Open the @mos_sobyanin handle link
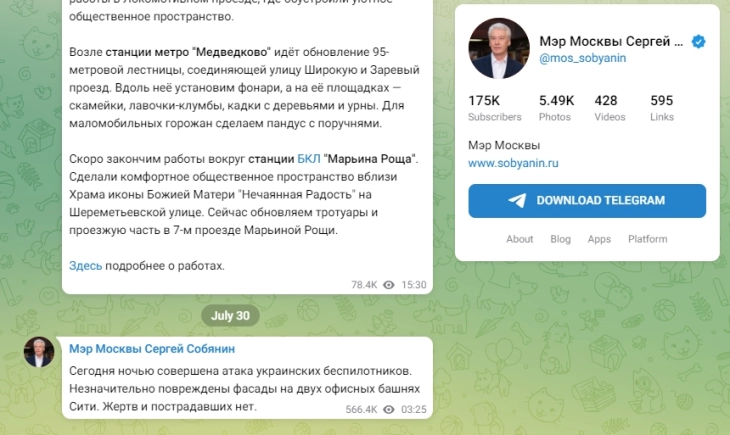The width and height of the screenshot is (730, 435). (x=582, y=58)
